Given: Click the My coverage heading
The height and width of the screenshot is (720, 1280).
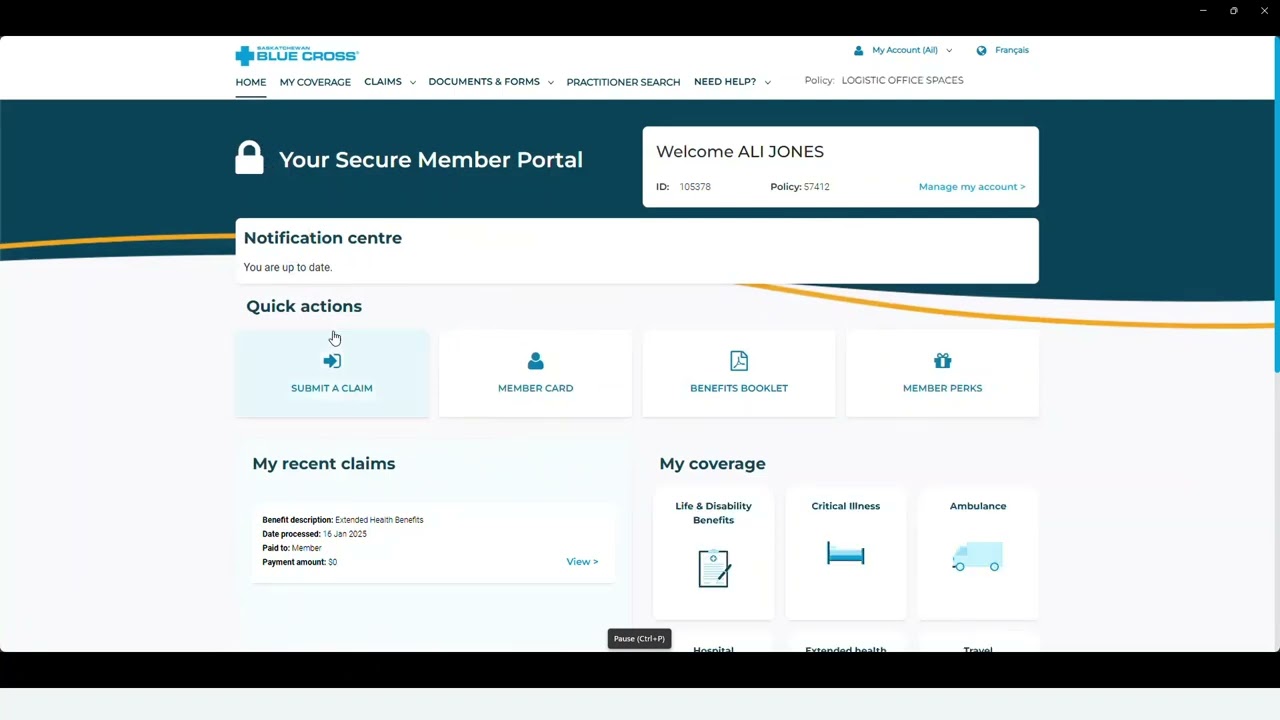Looking at the screenshot, I should (x=712, y=464).
